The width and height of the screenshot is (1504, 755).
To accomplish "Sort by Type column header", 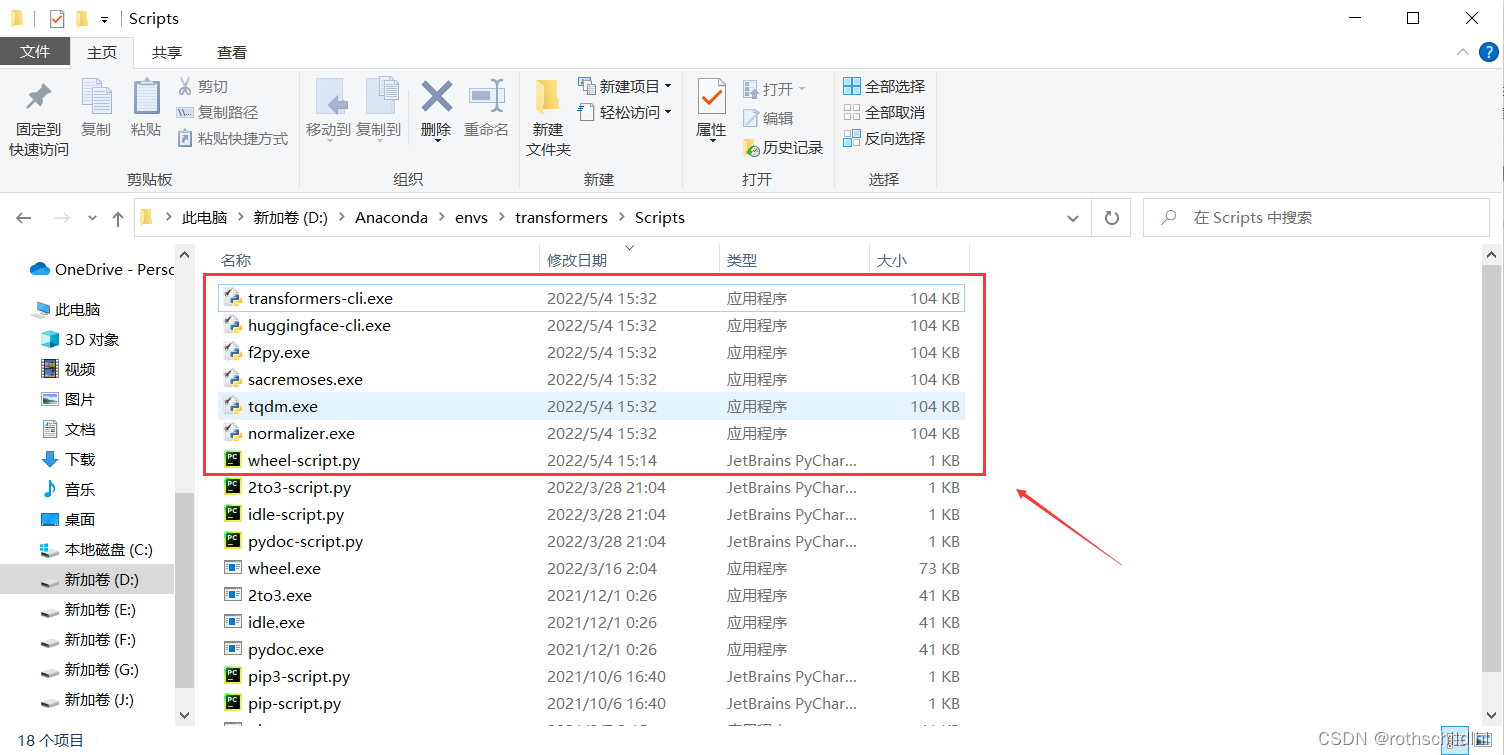I will click(x=795, y=260).
